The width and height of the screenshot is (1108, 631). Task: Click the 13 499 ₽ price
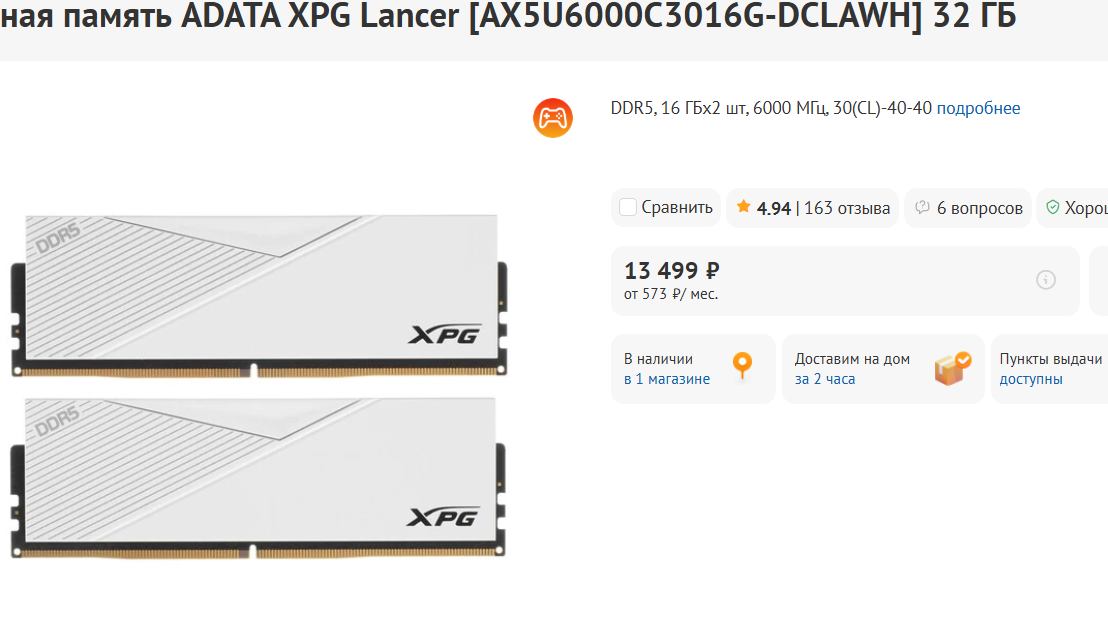point(671,271)
